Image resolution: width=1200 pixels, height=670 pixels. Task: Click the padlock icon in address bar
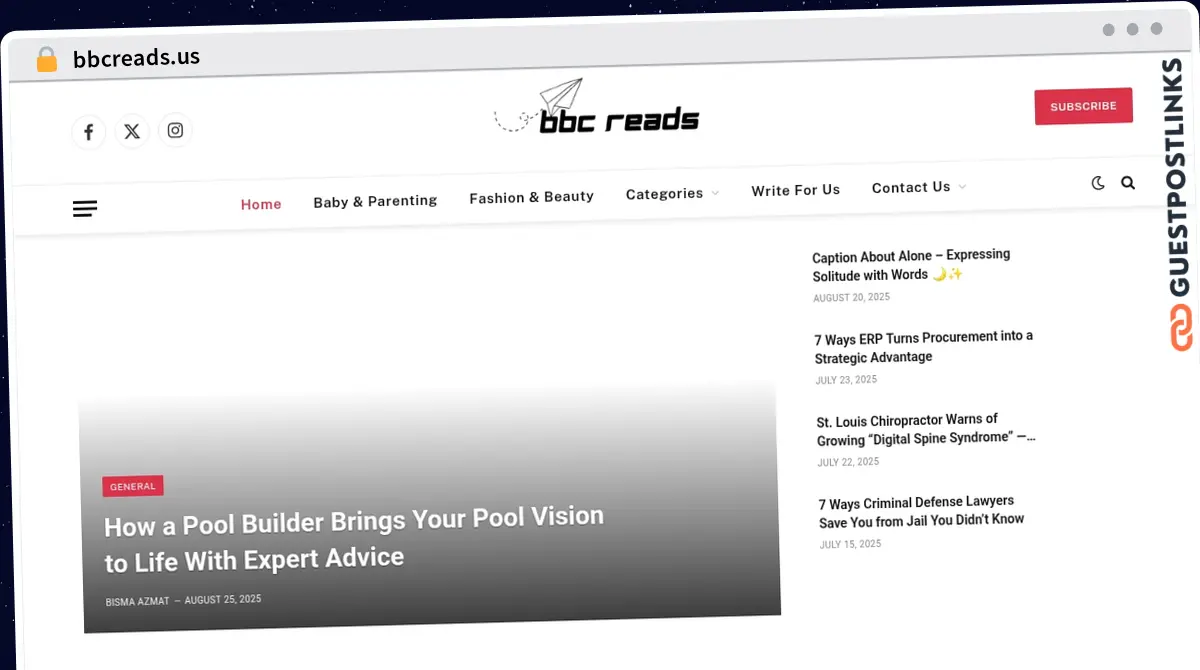tap(46, 59)
